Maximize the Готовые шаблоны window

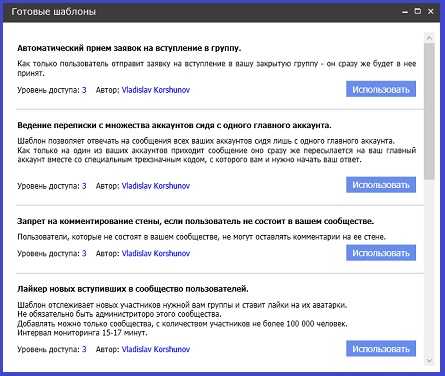pos(418,11)
